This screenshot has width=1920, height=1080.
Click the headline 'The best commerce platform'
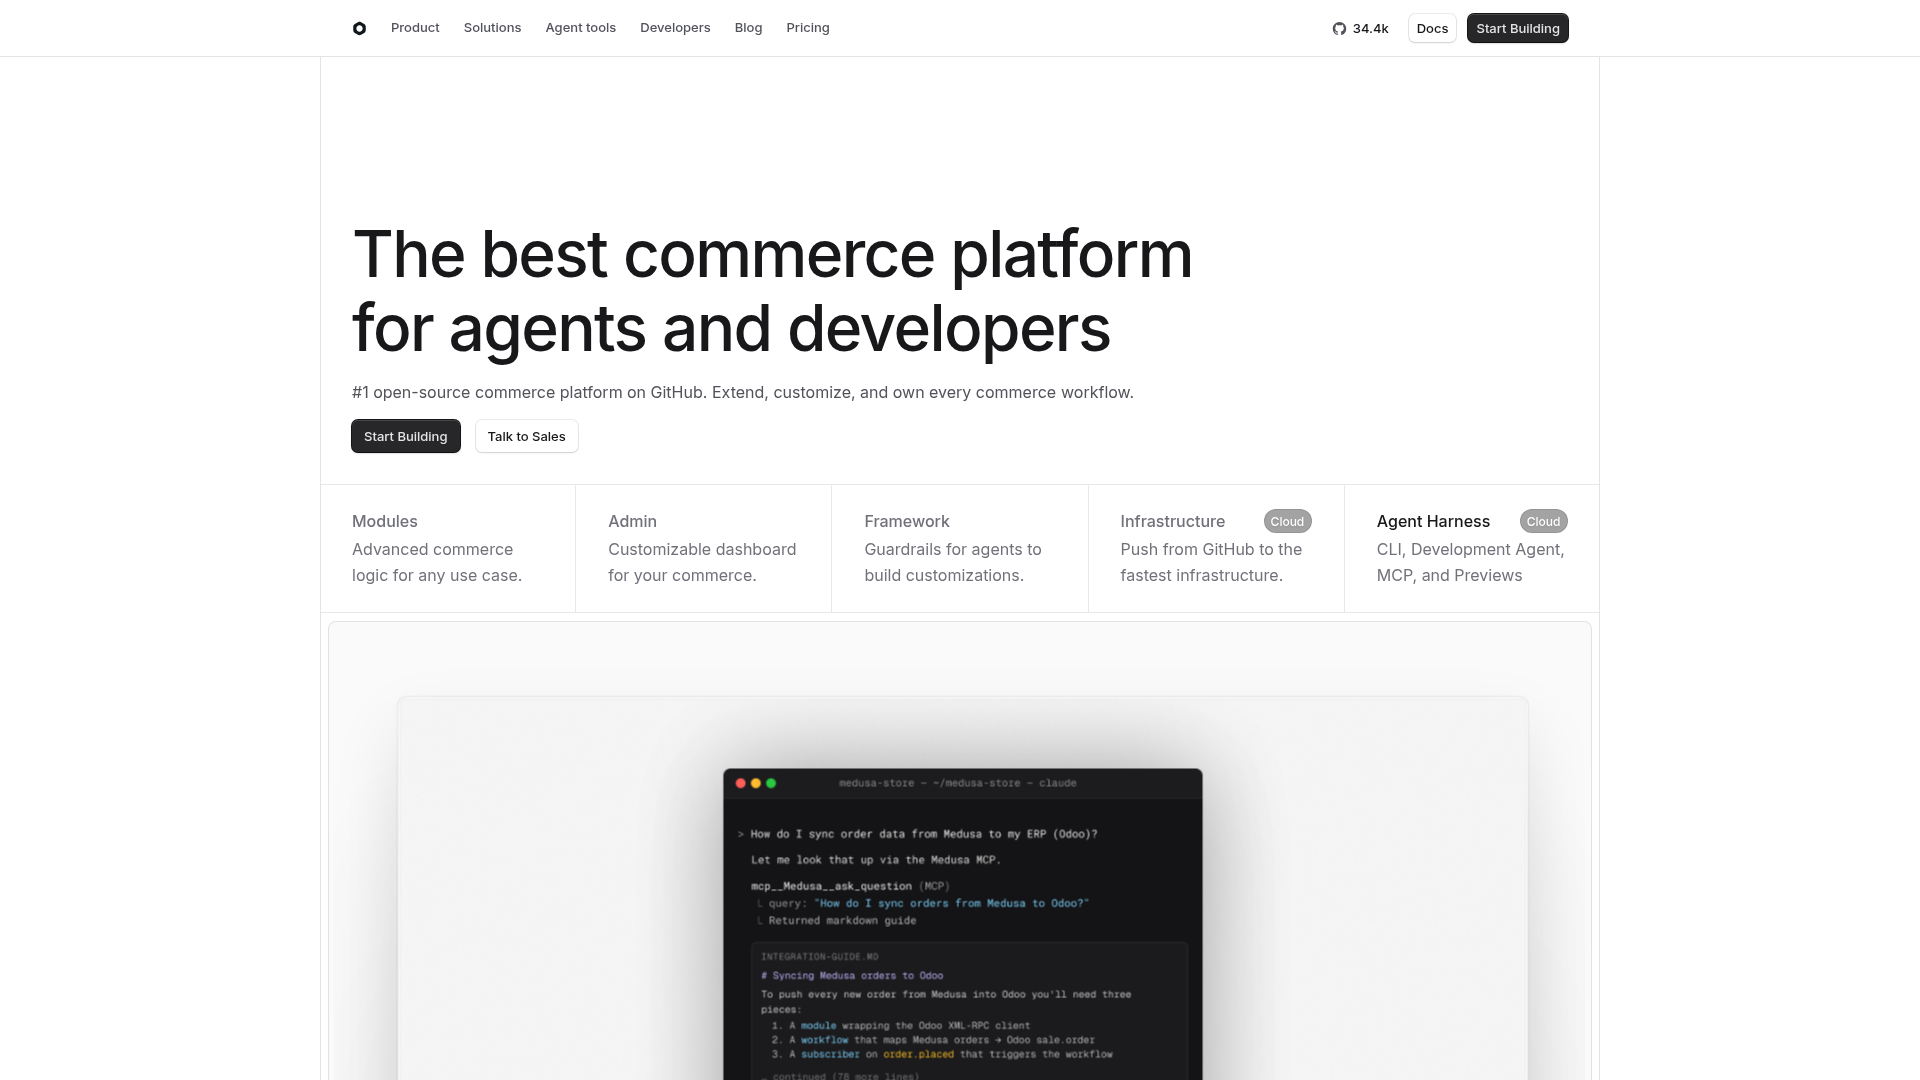[772, 254]
